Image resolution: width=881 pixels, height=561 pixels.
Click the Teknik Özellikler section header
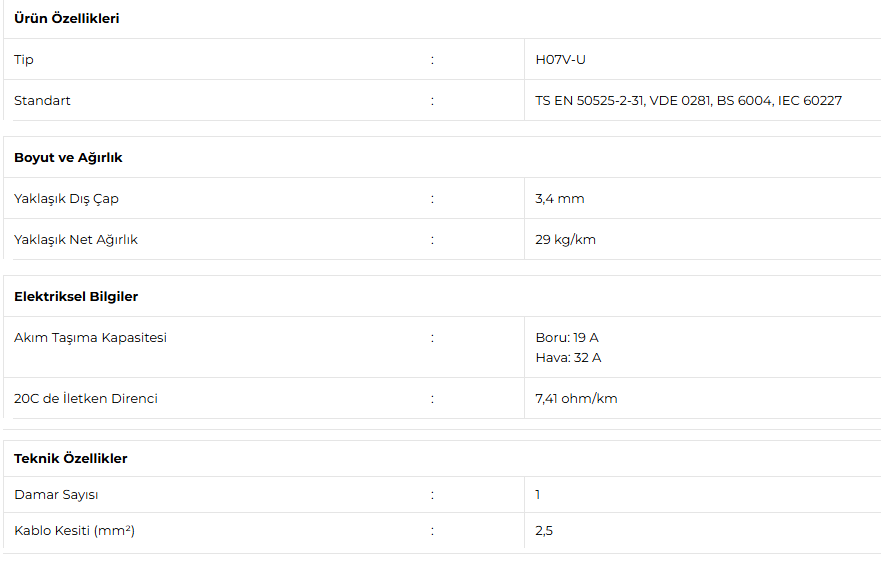(x=71, y=458)
